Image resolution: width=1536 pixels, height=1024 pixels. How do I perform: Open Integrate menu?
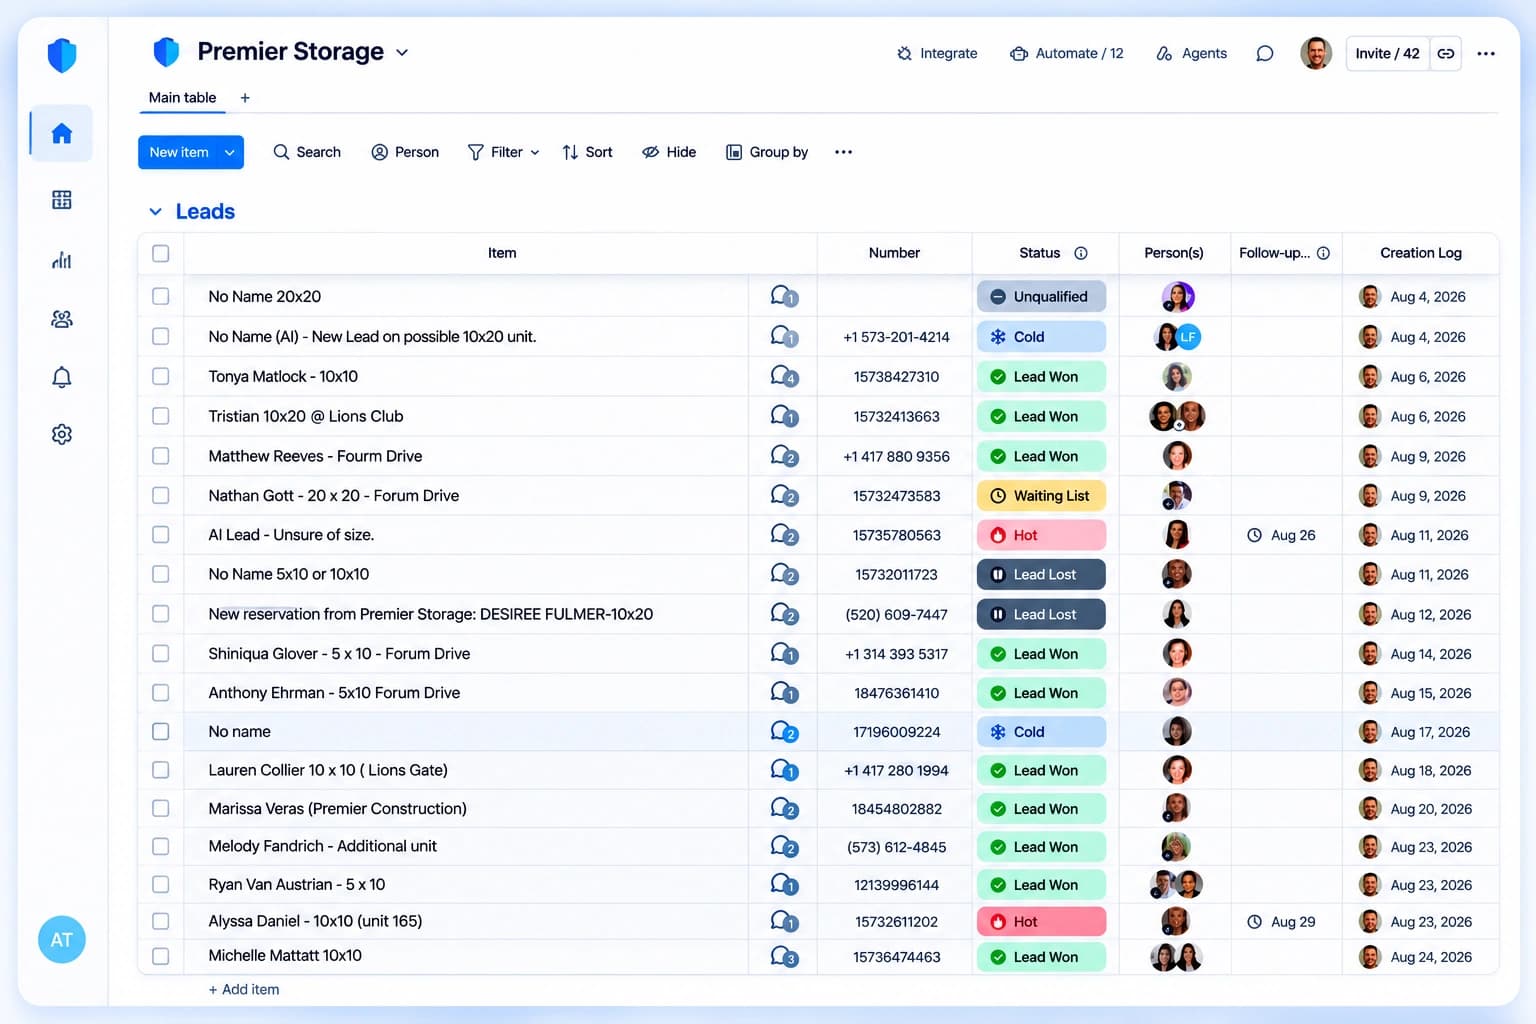[937, 53]
